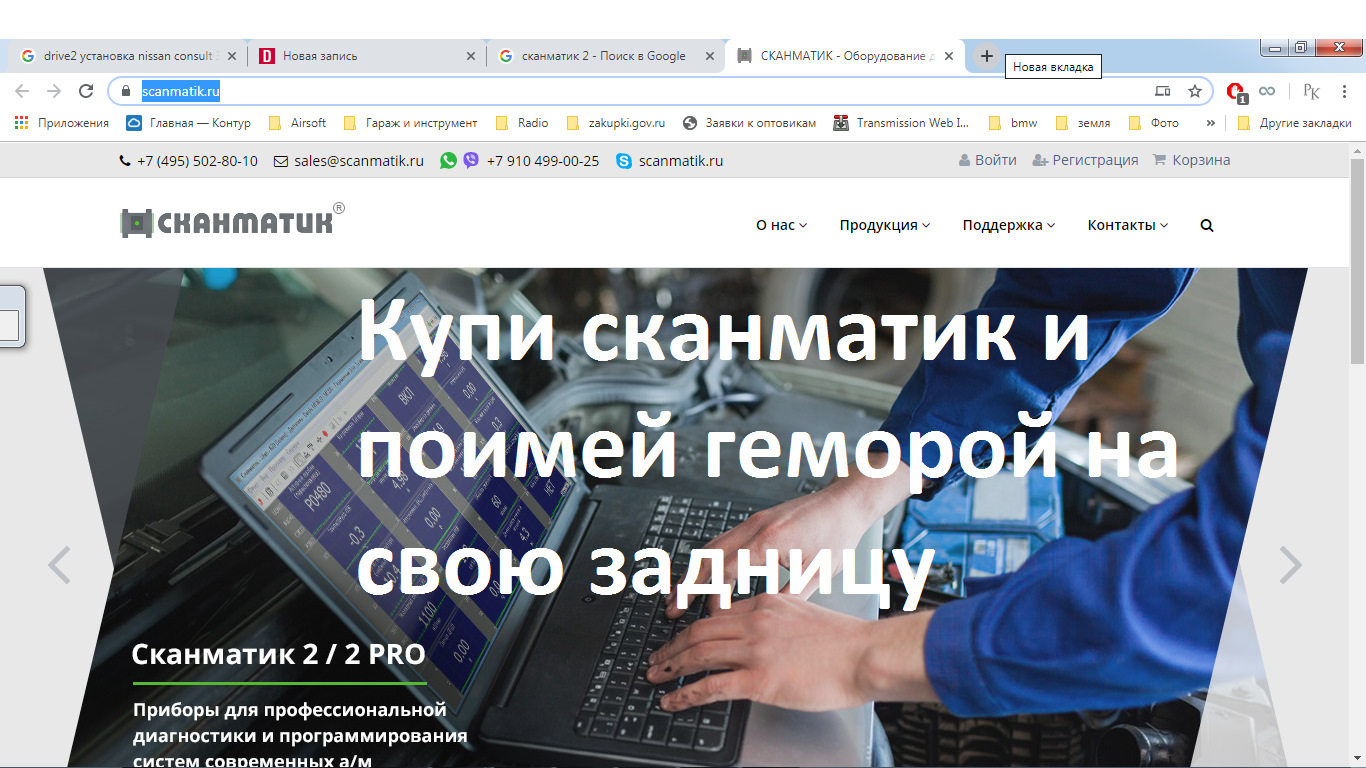Click the infinity extension icon
Image resolution: width=1366 pixels, height=768 pixels.
tap(1267, 91)
